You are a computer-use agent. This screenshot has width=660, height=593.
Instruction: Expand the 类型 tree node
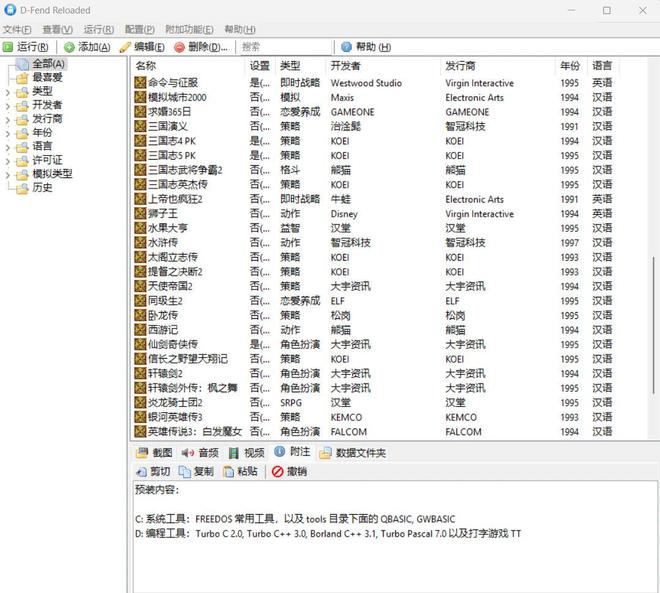(8, 92)
